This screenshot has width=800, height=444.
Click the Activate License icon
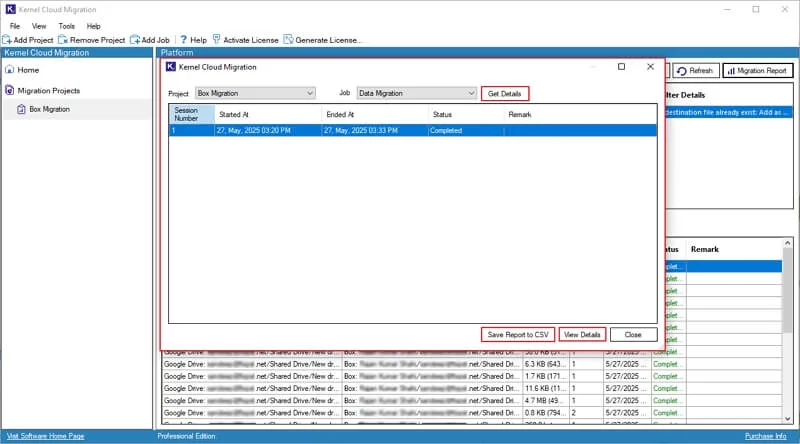pos(216,39)
